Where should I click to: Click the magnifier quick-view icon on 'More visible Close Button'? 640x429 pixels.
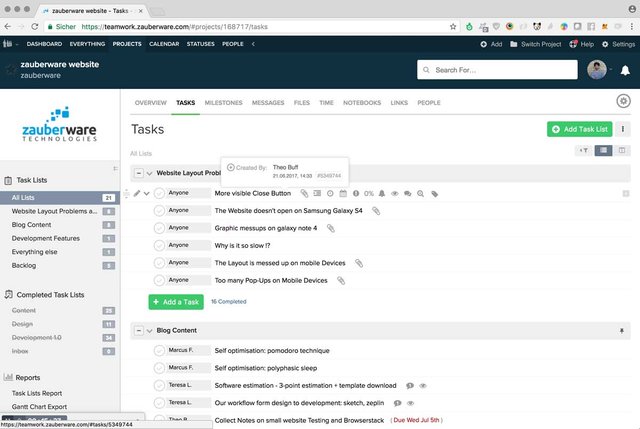pyautogui.click(x=420, y=193)
